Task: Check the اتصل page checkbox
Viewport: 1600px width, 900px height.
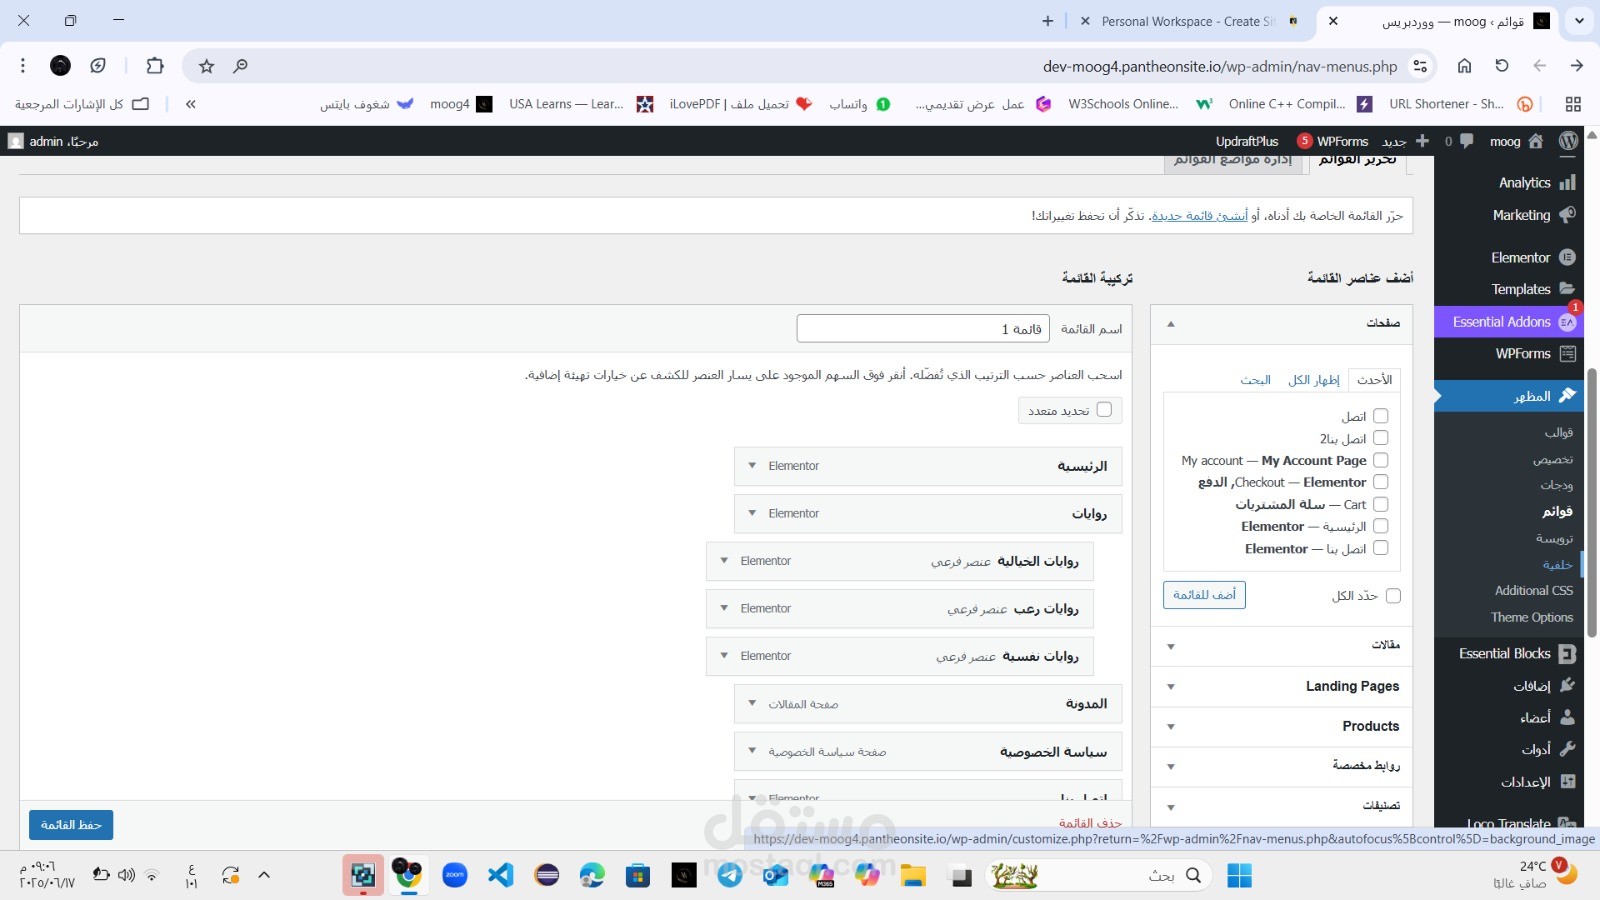Action: click(x=1381, y=416)
